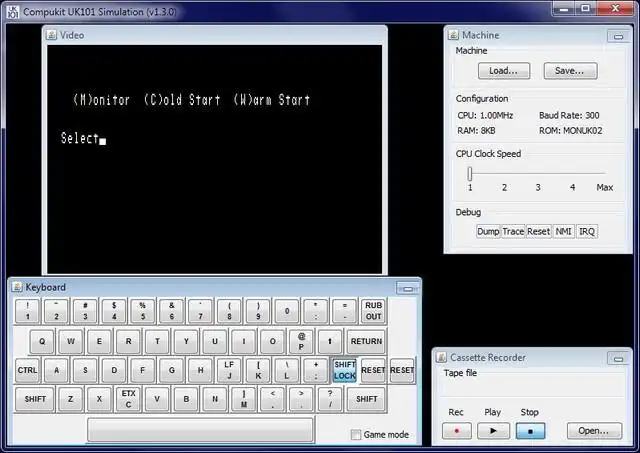This screenshot has width=640, height=453.
Task: Start tape playback with the Play button
Action: point(493,431)
